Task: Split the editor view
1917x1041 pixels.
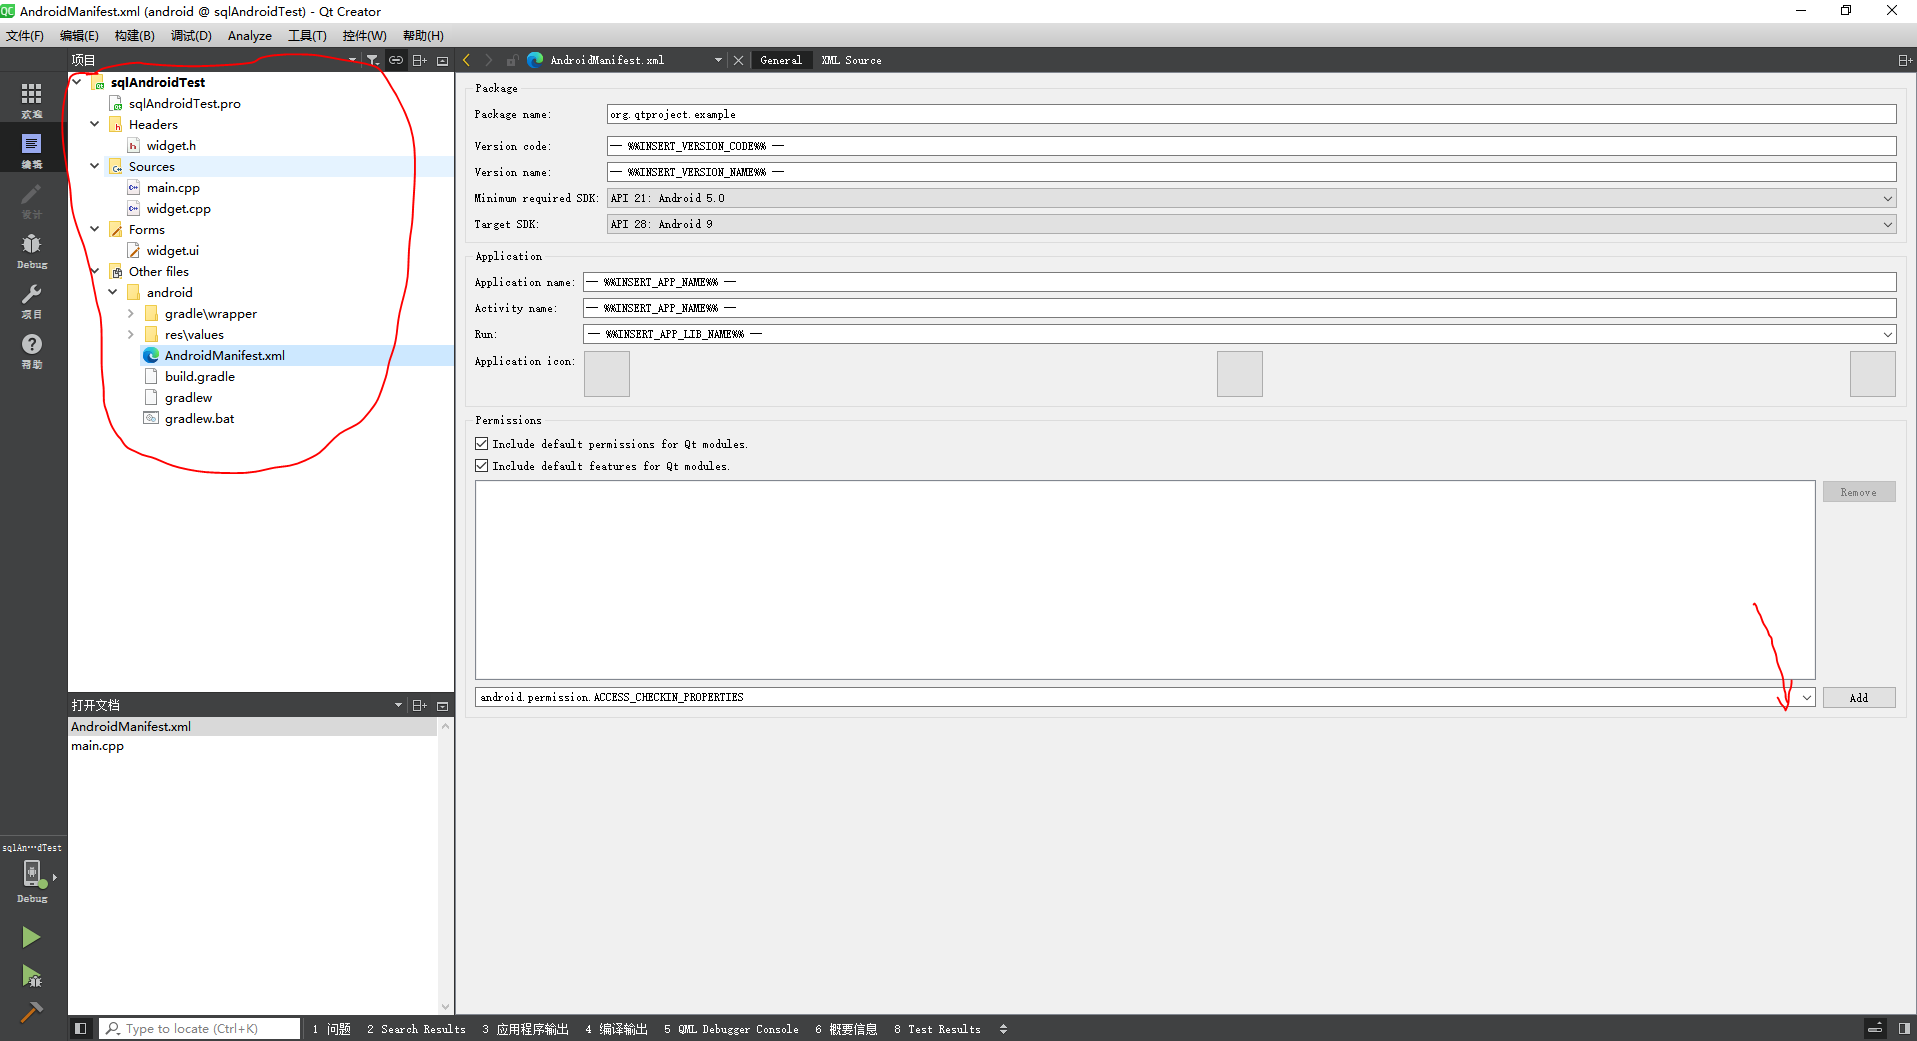Action: (1905, 60)
